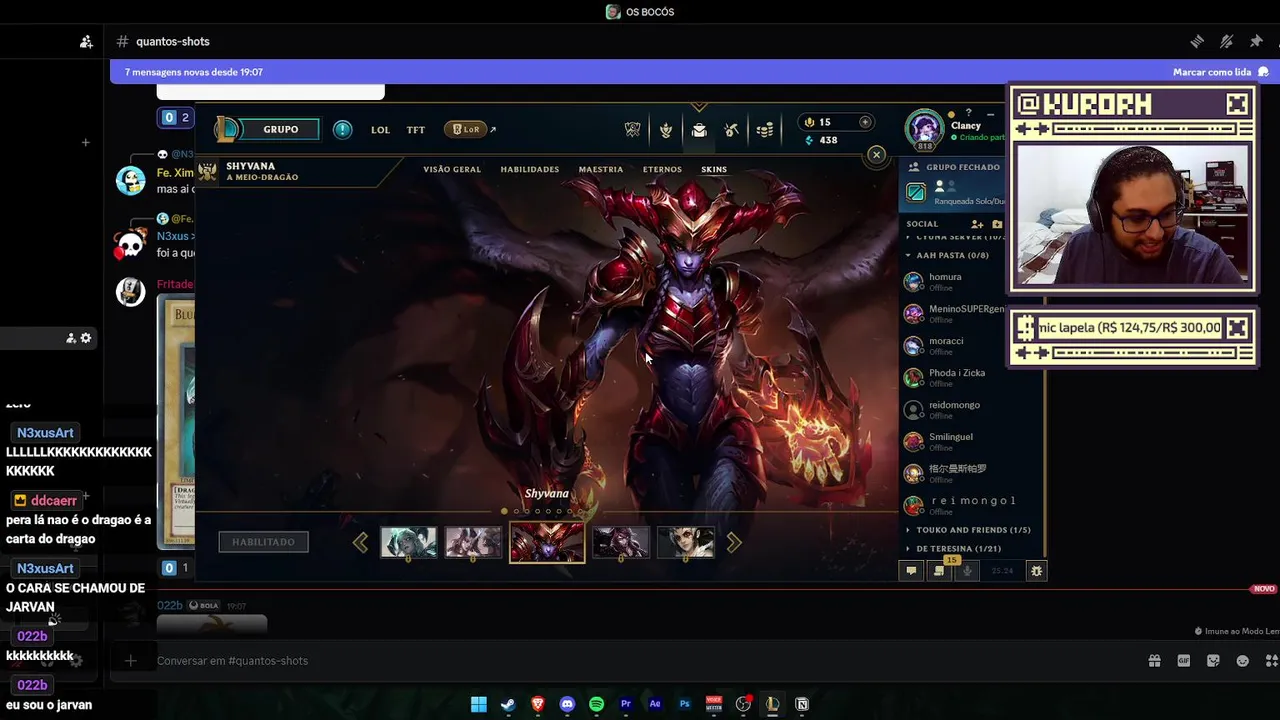The image size is (1280, 720).
Task: Select the Skins tab
Action: pyautogui.click(x=714, y=169)
